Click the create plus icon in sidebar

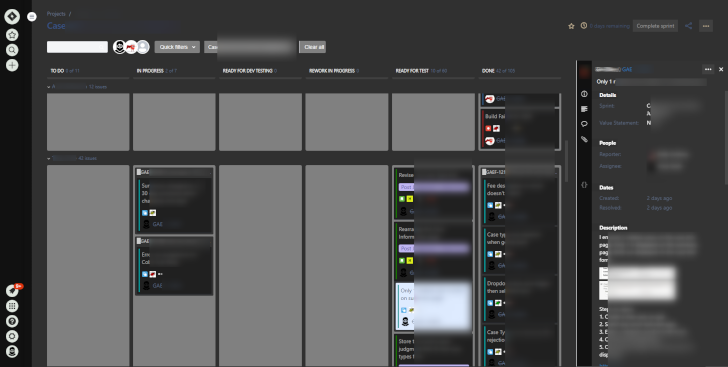12,66
